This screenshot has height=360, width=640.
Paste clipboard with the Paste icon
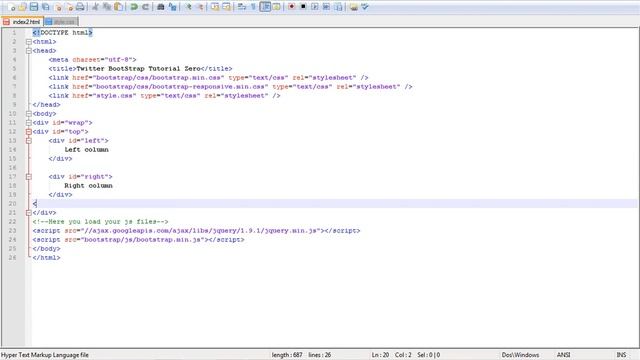click(118, 7)
